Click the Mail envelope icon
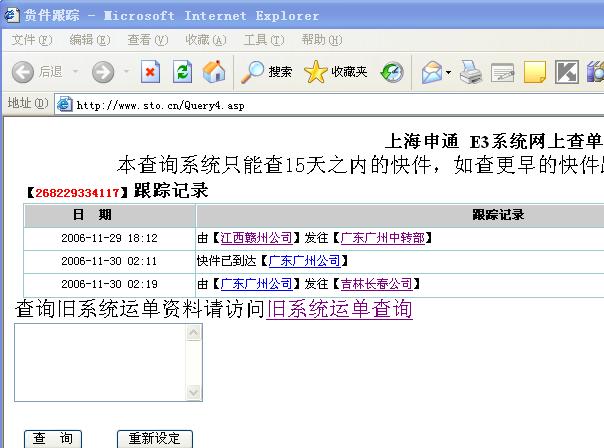 pos(431,72)
